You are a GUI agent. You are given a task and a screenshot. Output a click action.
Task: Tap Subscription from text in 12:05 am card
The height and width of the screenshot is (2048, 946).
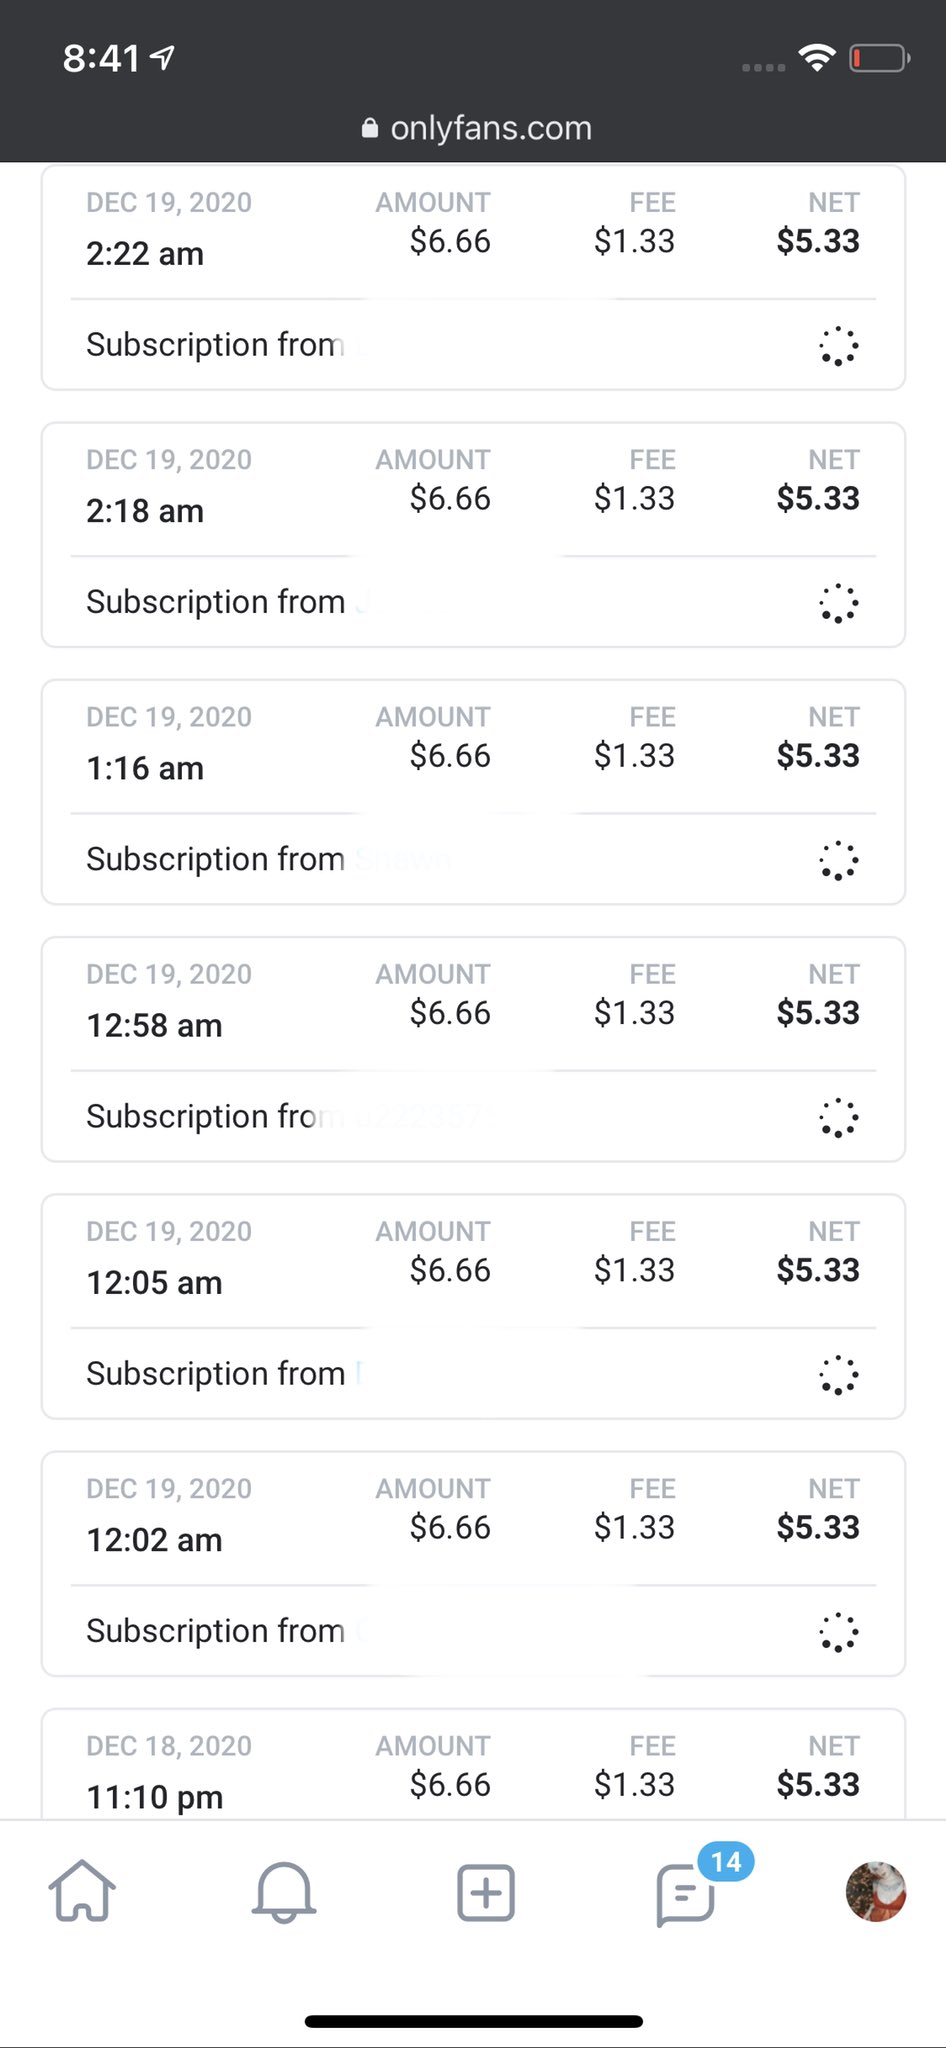pyautogui.click(x=215, y=1373)
